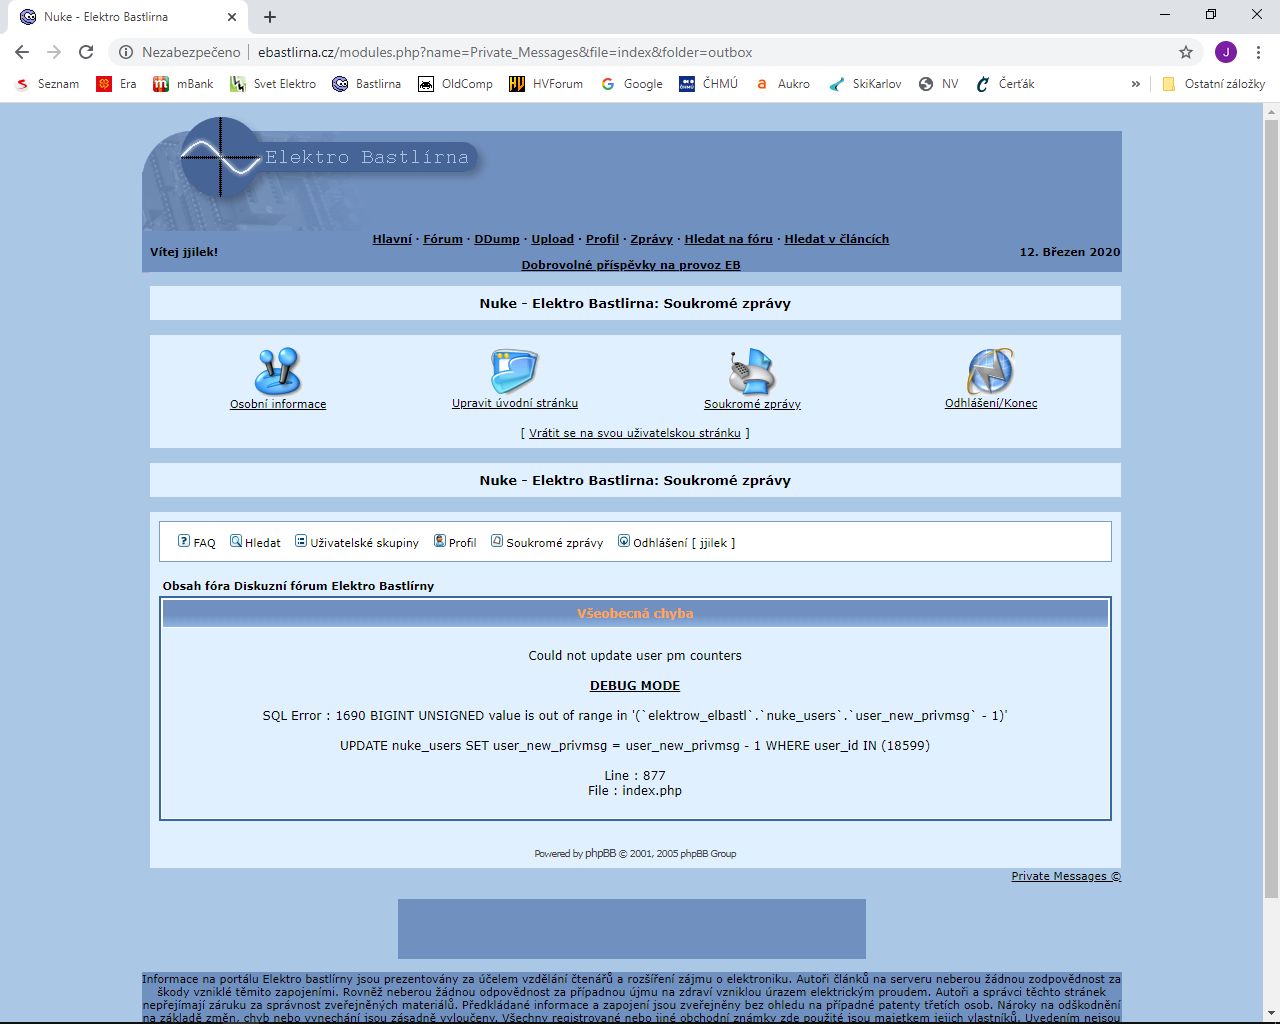Viewport: 1280px width, 1024px height.
Task: Click Uživatelské skupiny in the forum toolbar
Action: click(x=357, y=543)
